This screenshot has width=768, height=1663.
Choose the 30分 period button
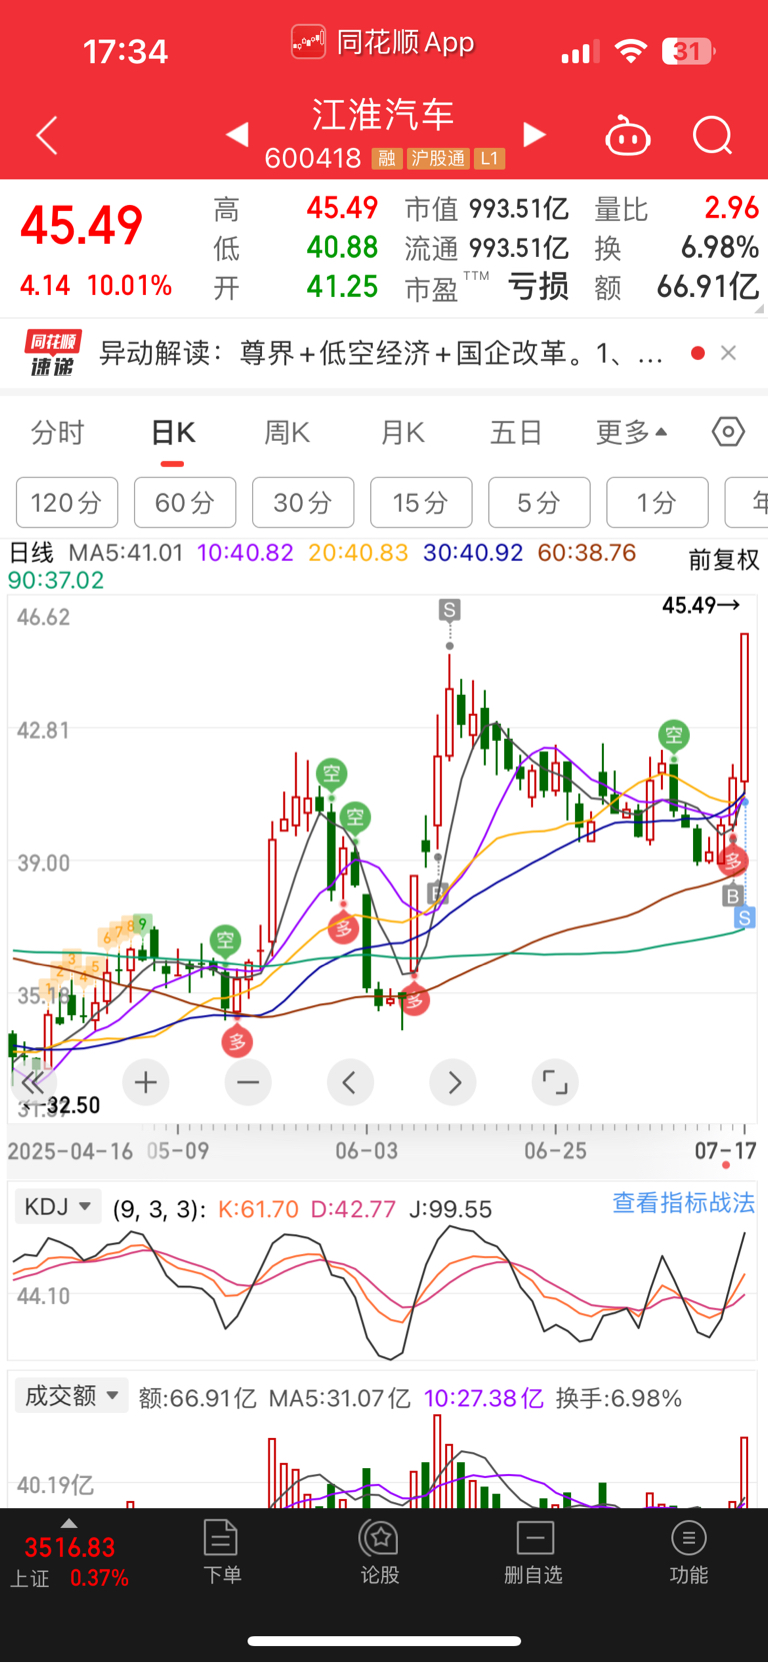303,502
